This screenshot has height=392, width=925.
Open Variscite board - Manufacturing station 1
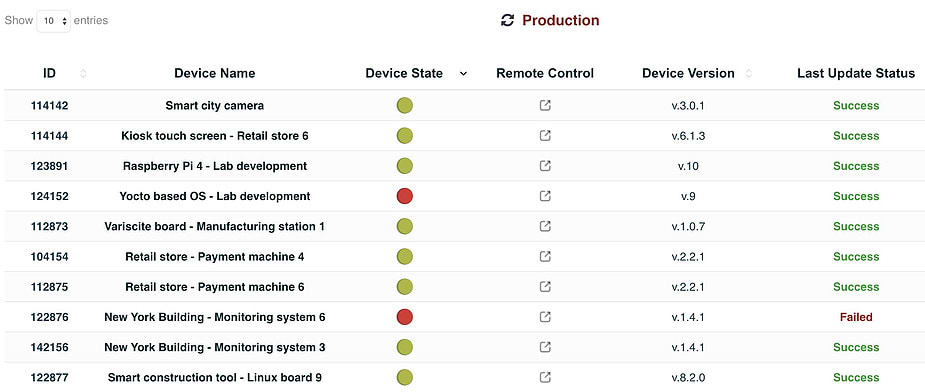(215, 226)
